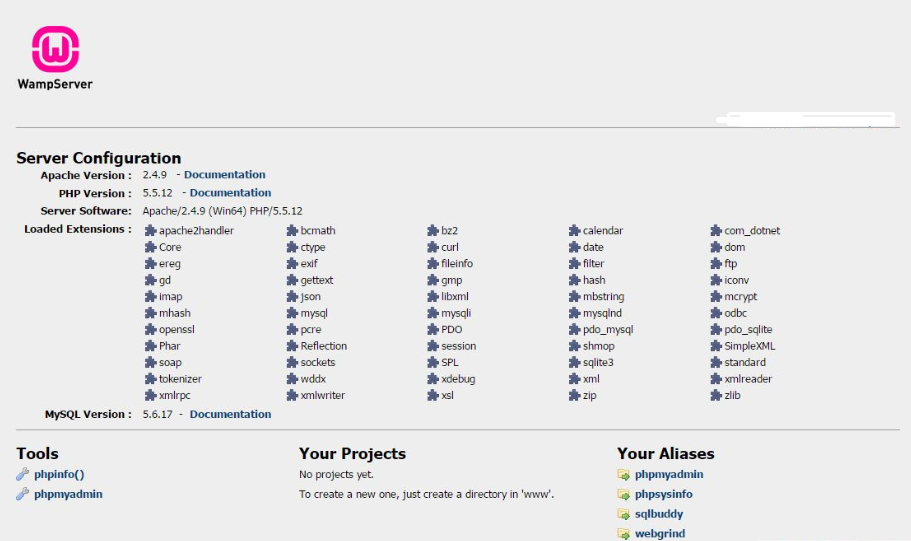Image resolution: width=911 pixels, height=541 pixels.
Task: Click puzzle icon next to xdebug
Action: pyautogui.click(x=433, y=379)
